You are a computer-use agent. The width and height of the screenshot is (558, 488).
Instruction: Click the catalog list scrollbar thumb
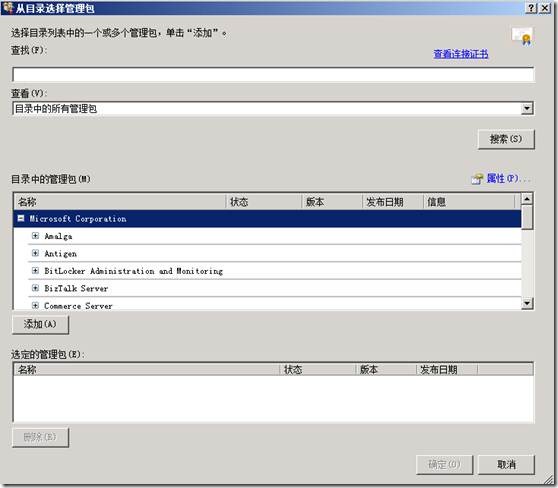click(x=527, y=217)
